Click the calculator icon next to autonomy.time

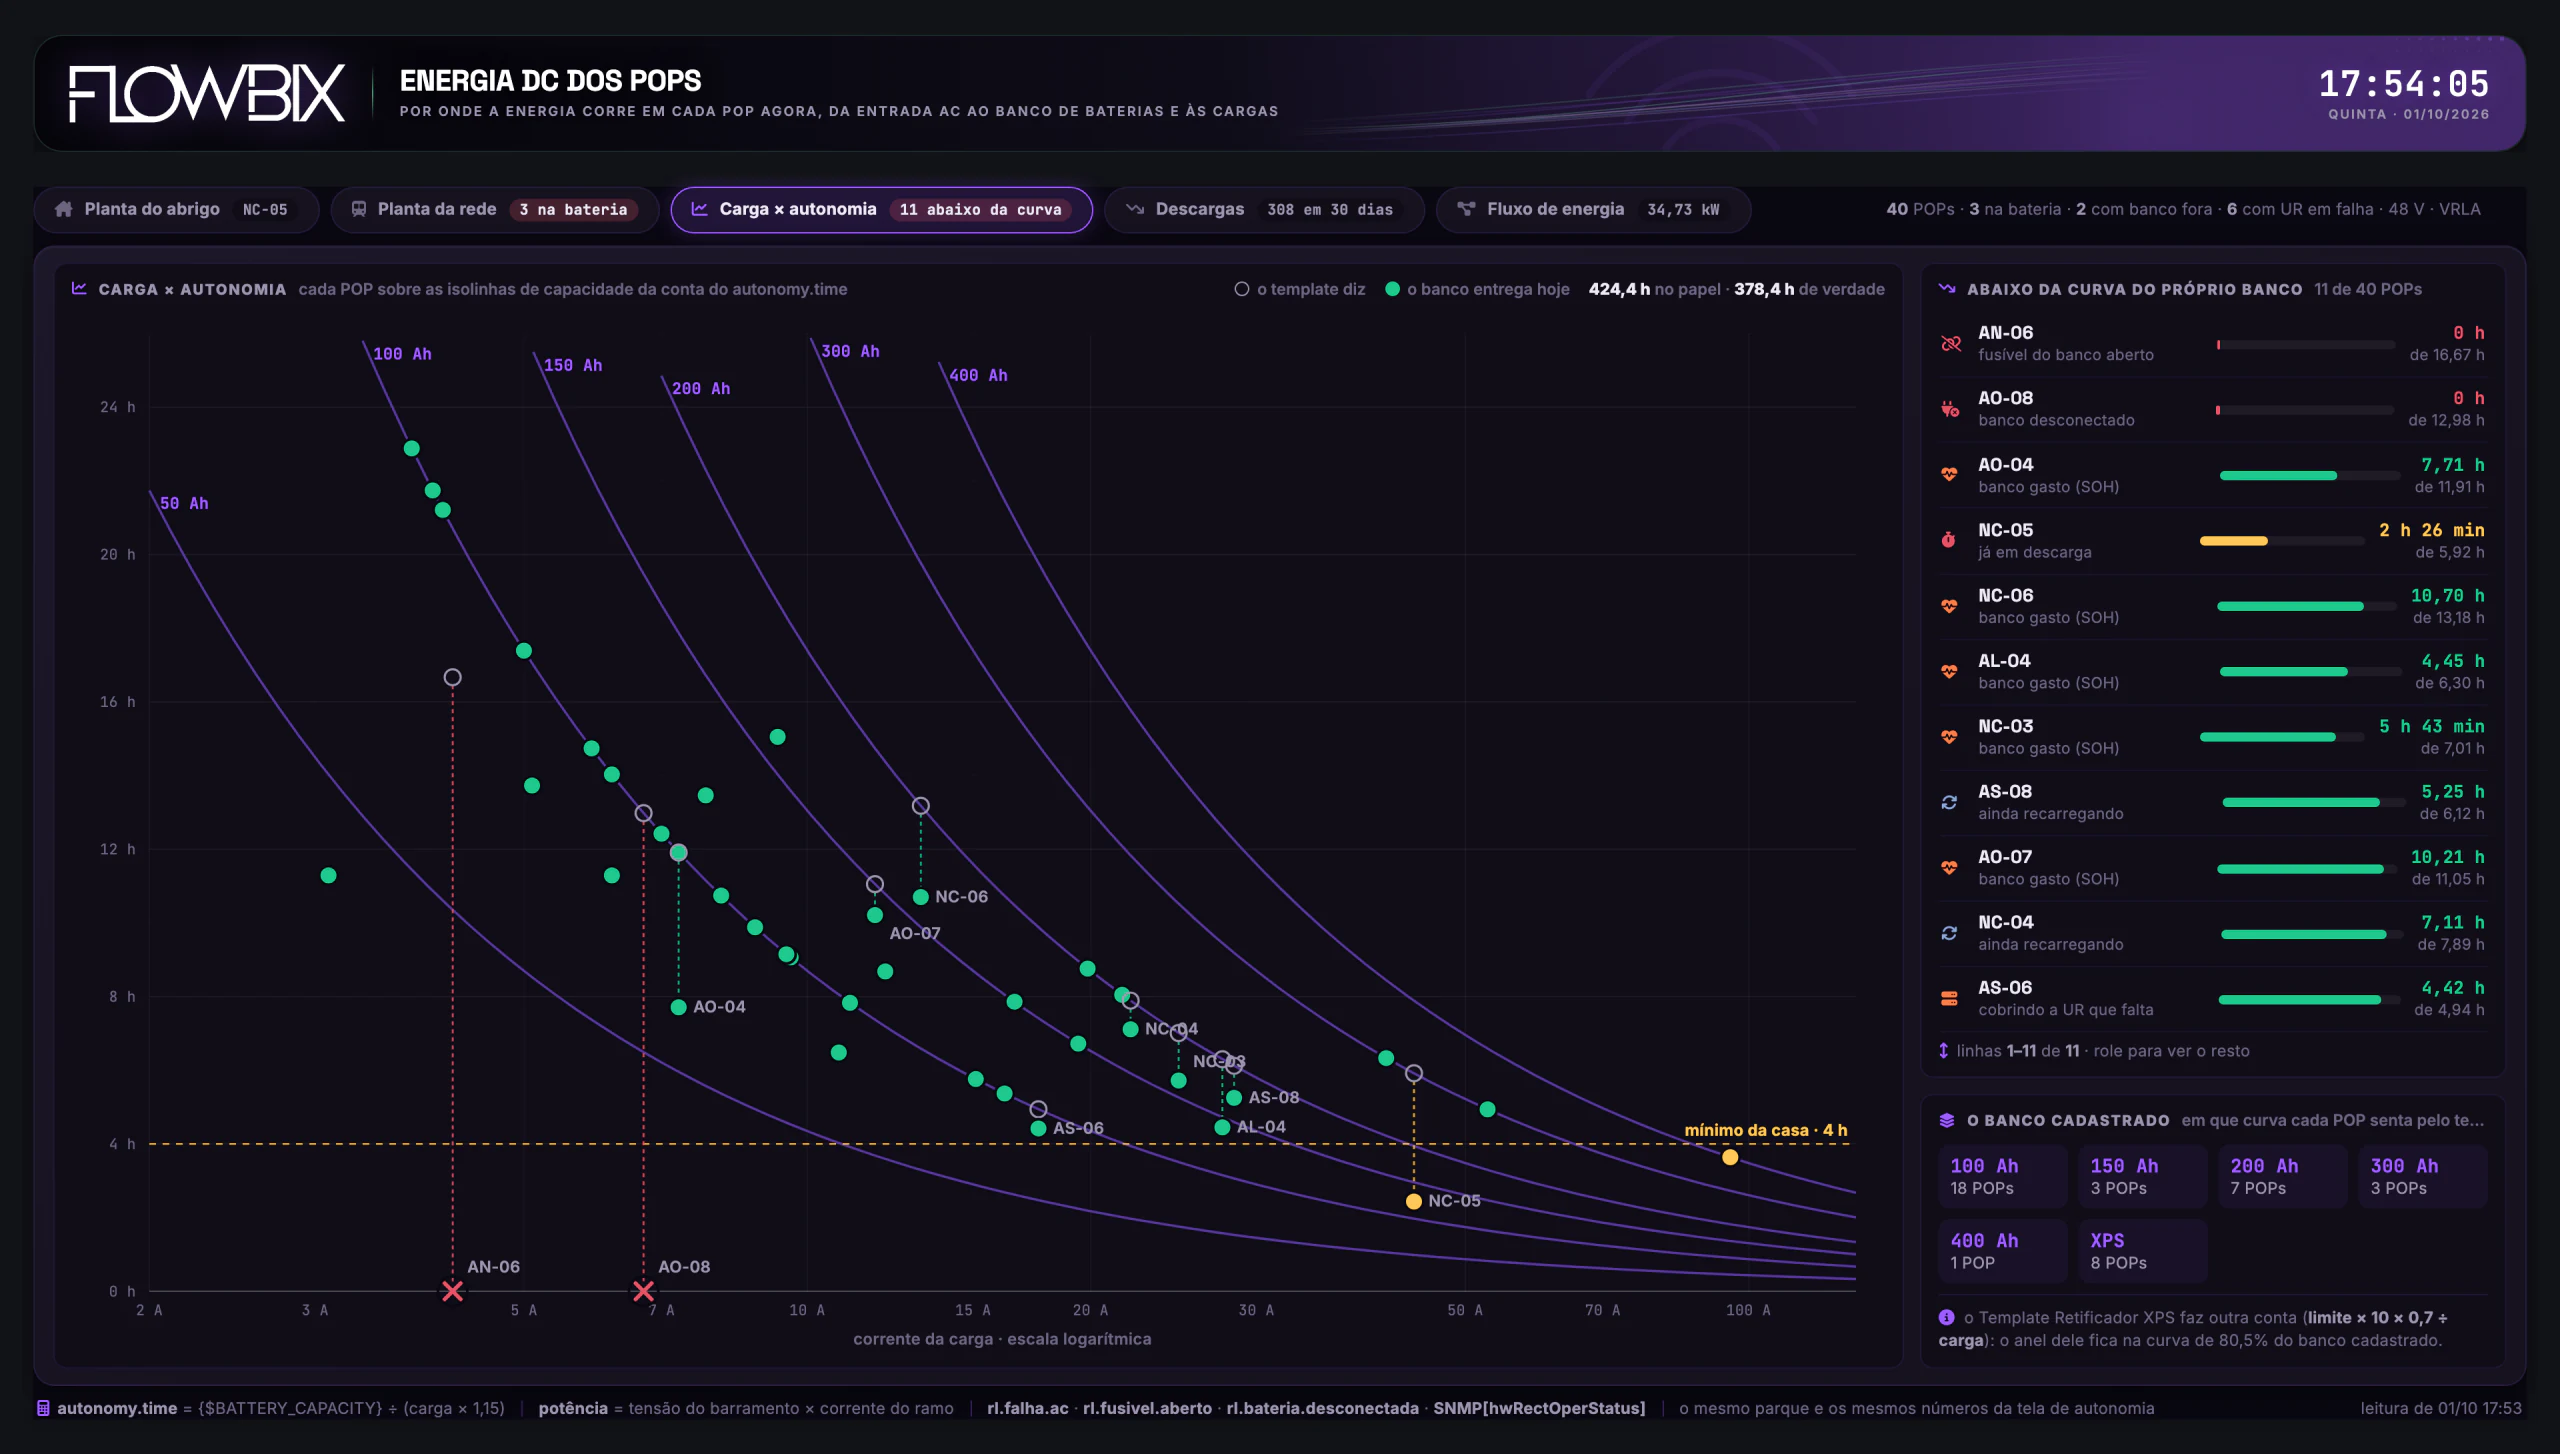(x=43, y=1408)
